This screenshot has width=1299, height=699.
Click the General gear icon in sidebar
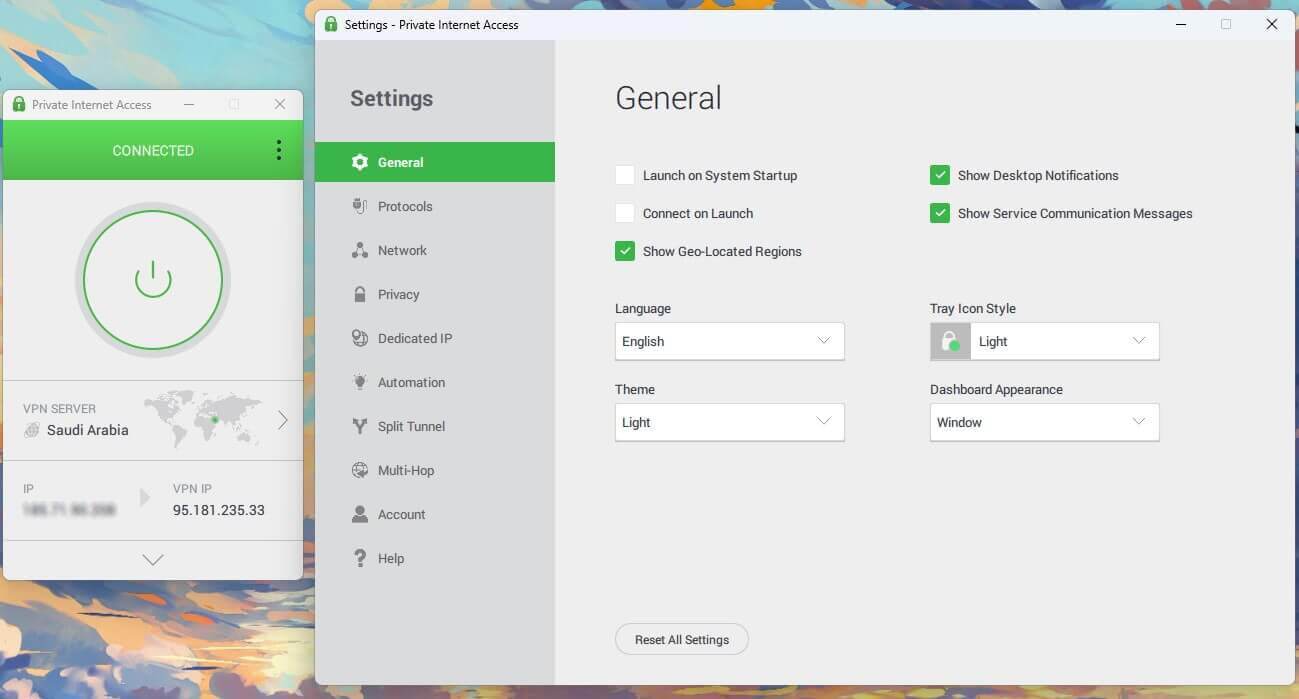(x=360, y=162)
